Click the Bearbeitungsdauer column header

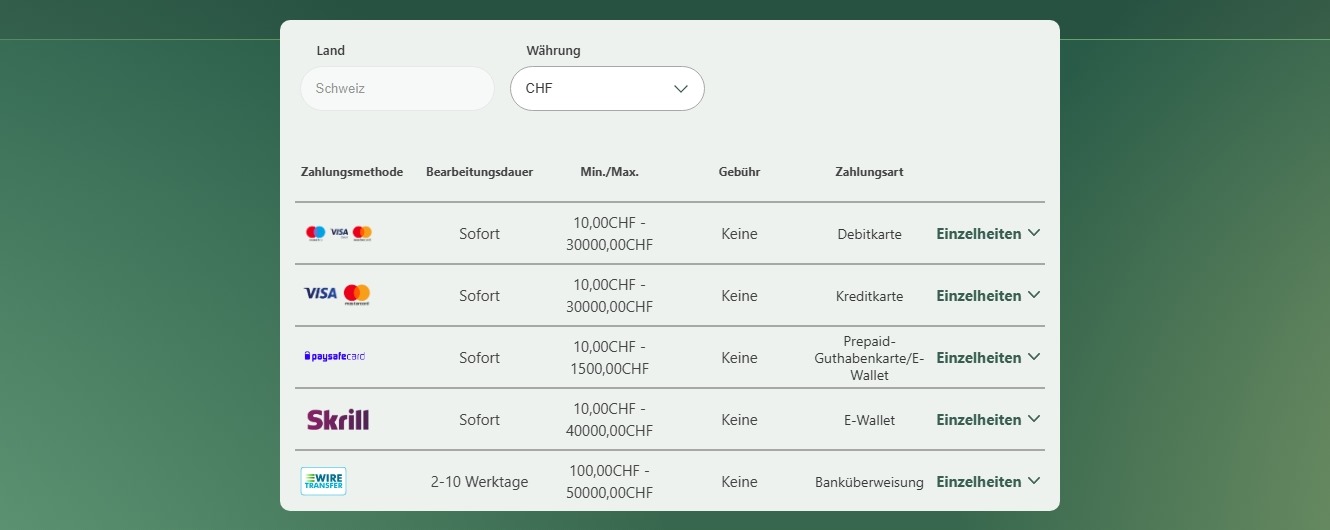480,172
